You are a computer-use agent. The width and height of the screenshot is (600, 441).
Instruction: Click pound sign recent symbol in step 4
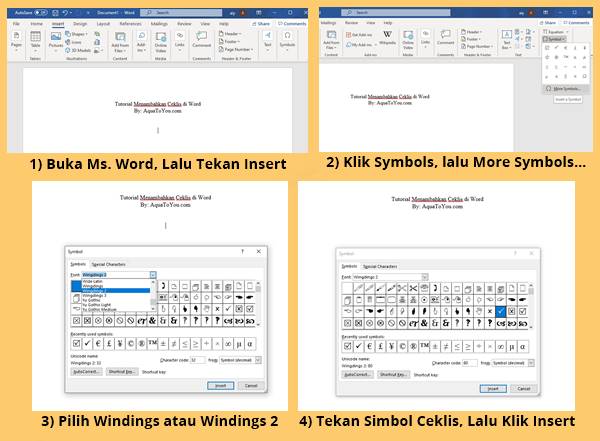click(x=380, y=346)
